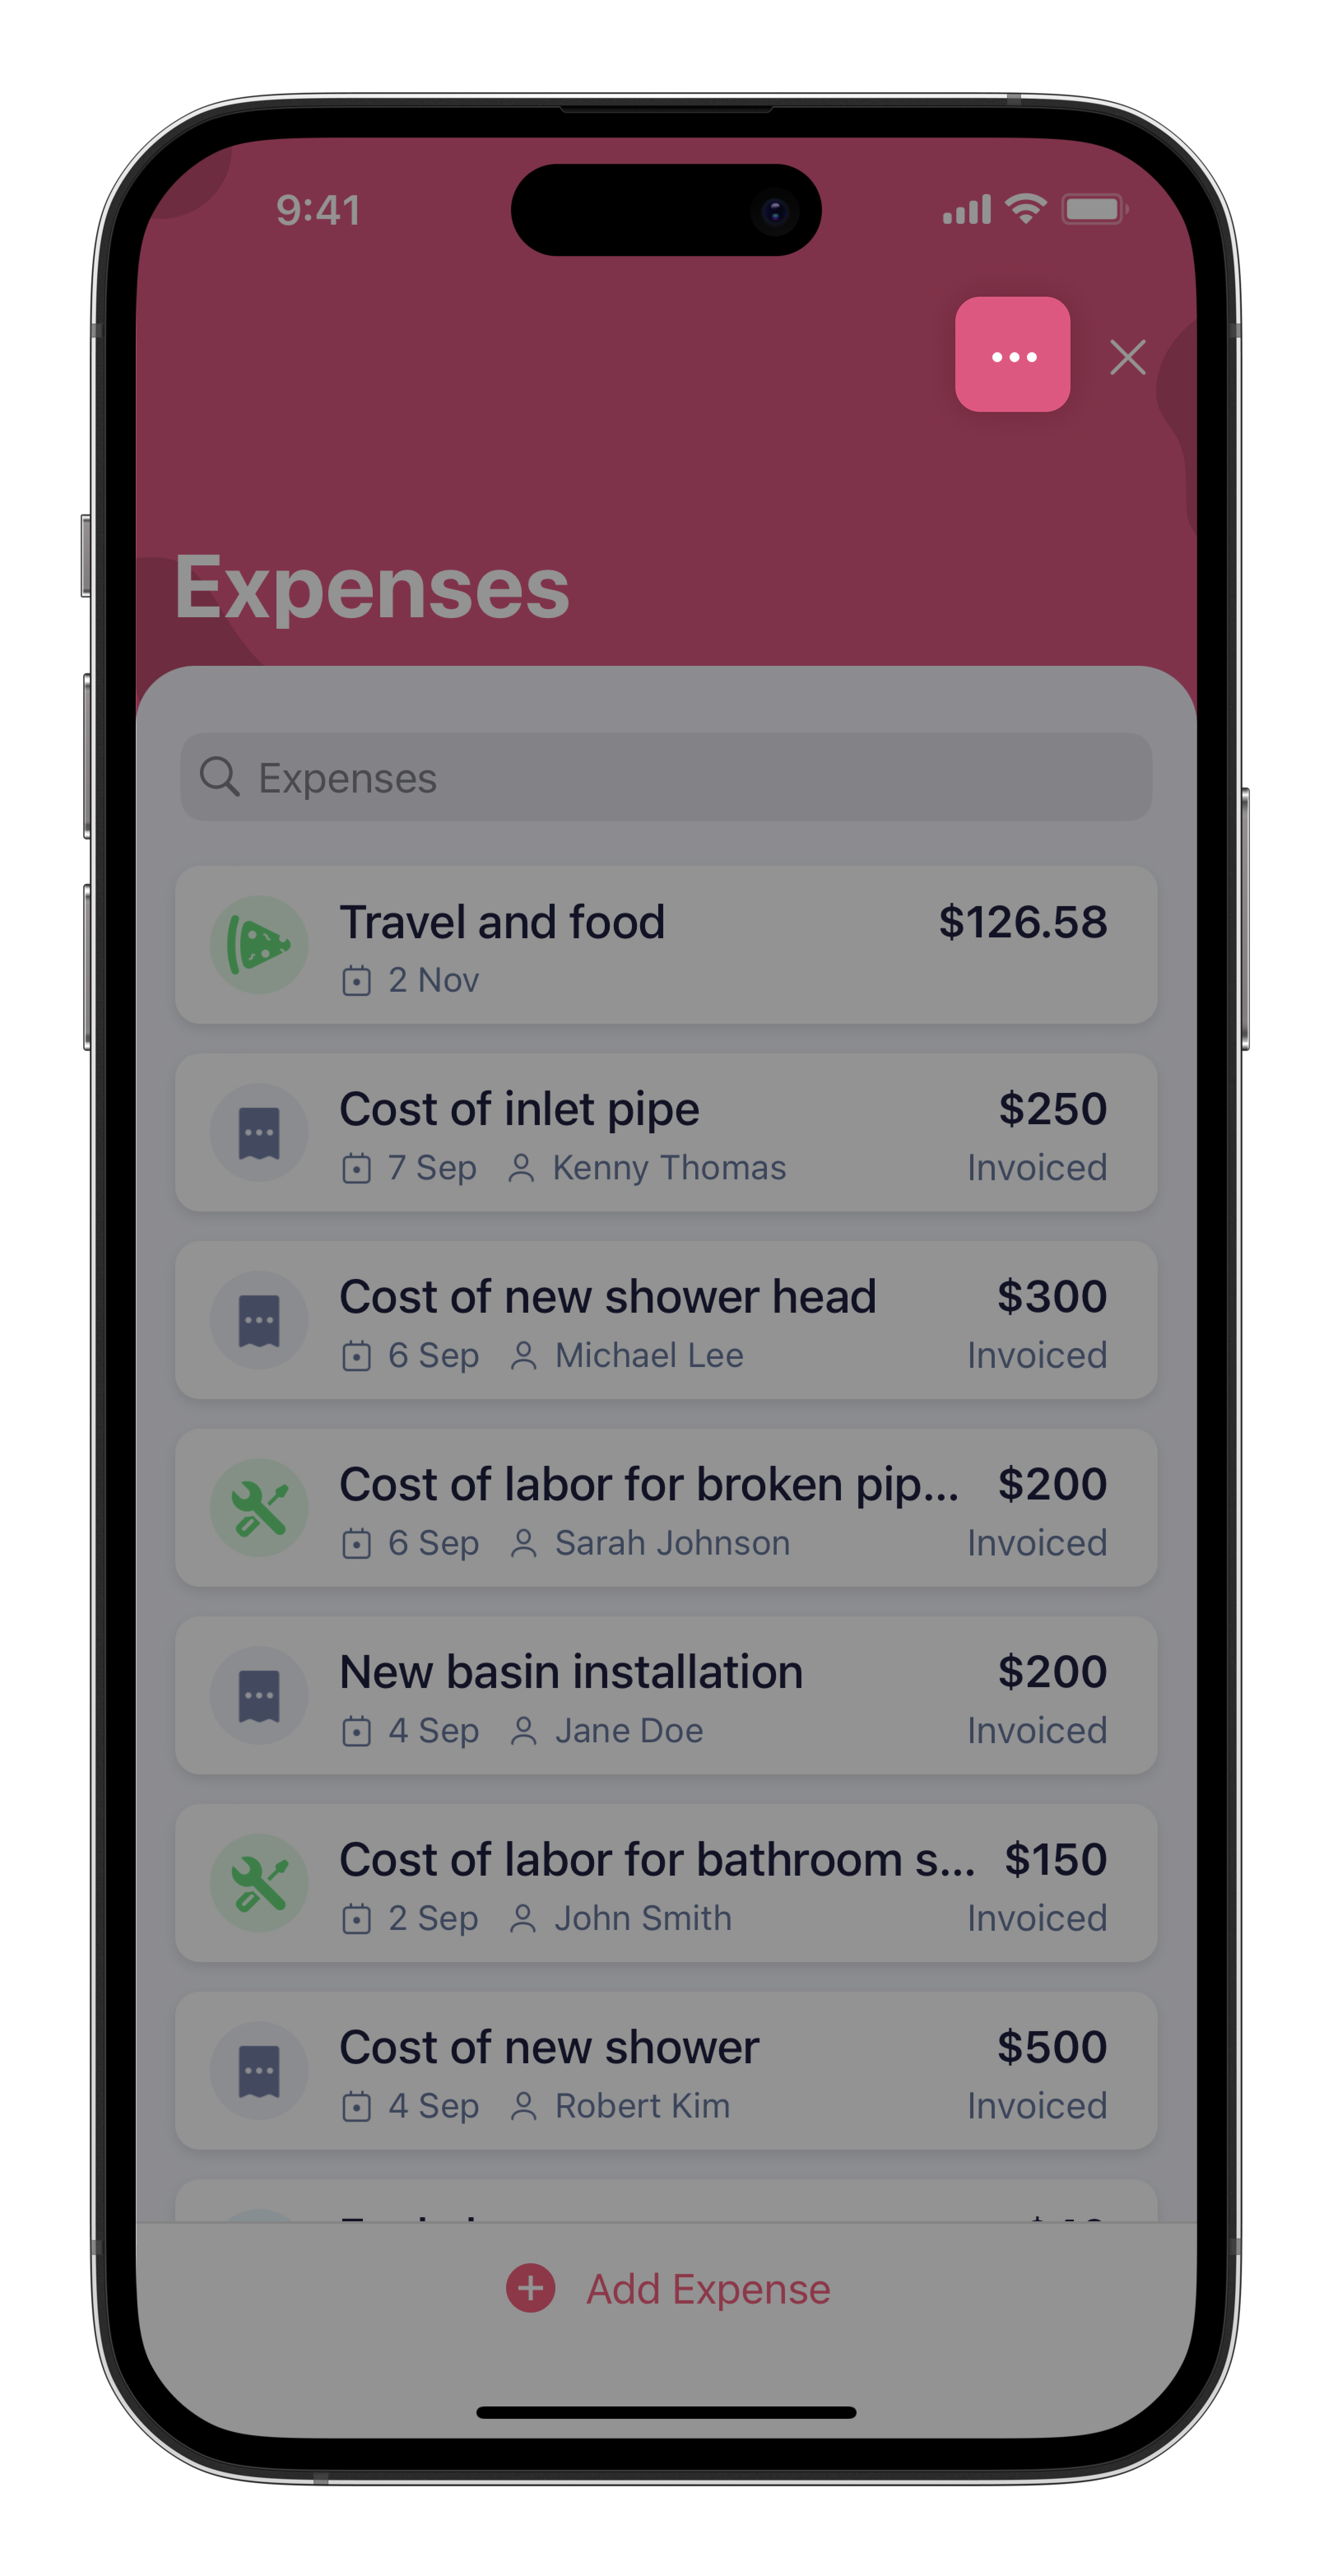
Task: Tap the calendar icon on New basin installation
Action: pyautogui.click(x=357, y=1731)
